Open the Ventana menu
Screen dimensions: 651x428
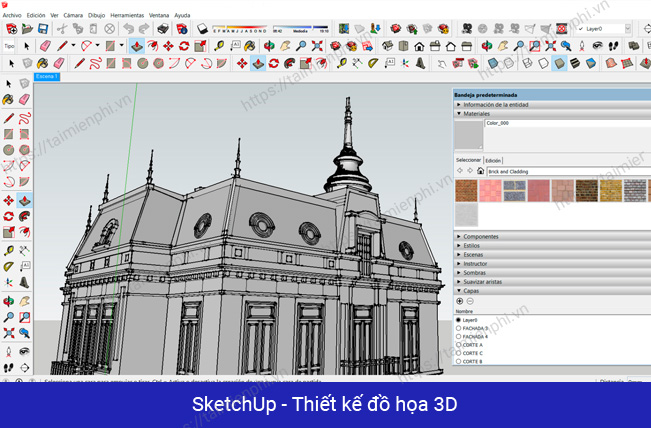click(x=159, y=15)
